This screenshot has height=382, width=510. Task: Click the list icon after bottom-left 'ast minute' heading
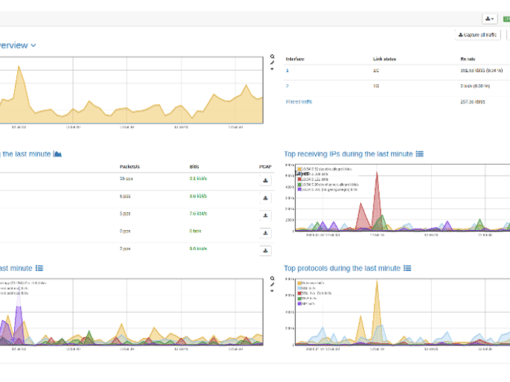39,268
